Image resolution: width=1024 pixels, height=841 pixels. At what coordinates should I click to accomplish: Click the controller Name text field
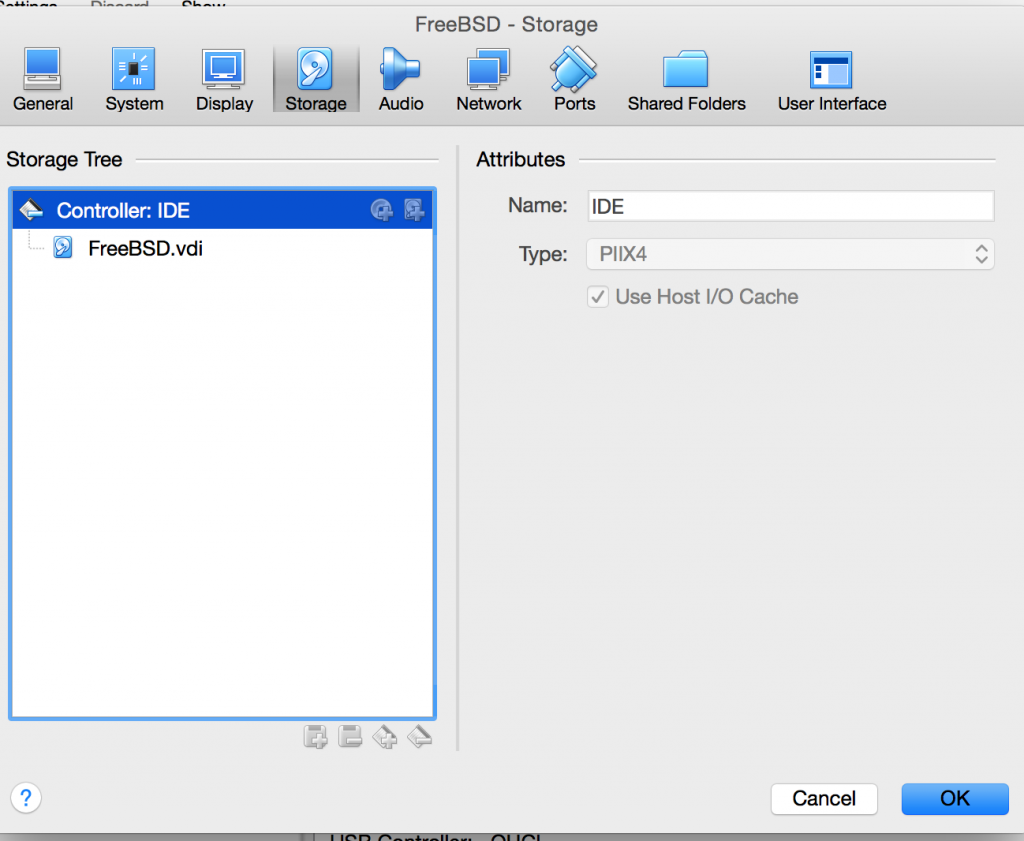point(790,206)
